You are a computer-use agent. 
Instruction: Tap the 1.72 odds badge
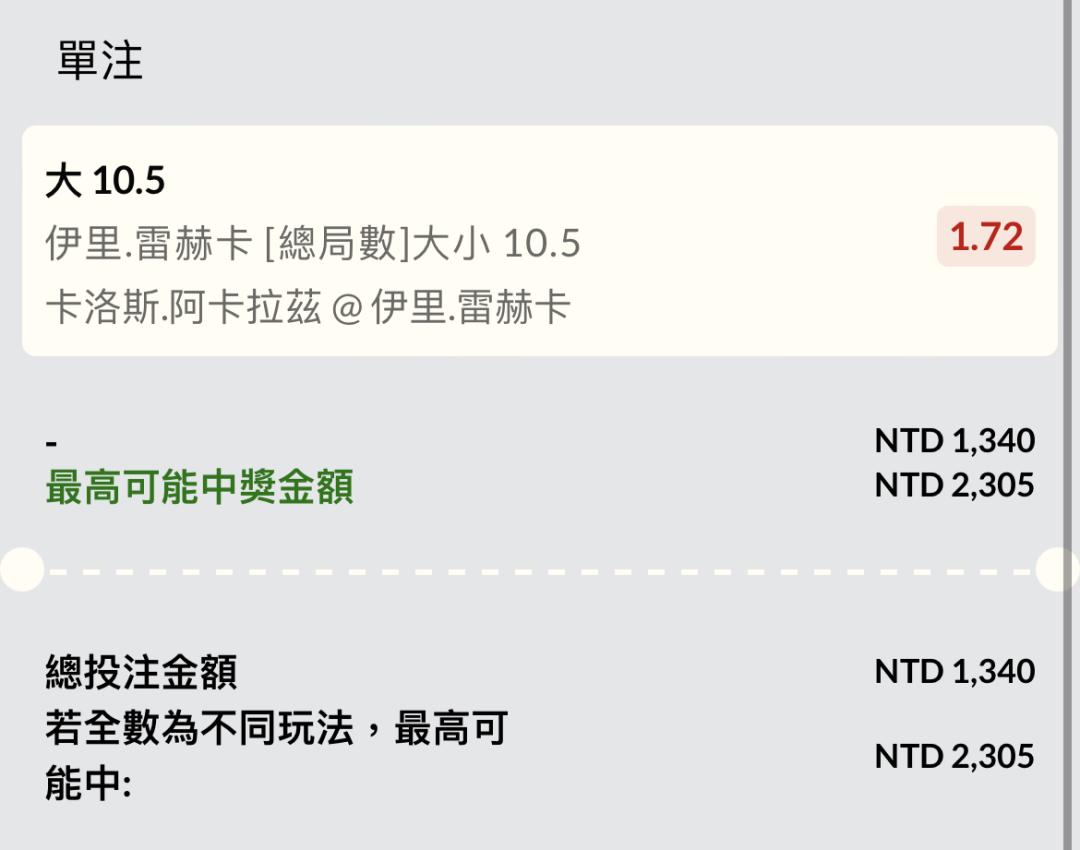(x=986, y=237)
